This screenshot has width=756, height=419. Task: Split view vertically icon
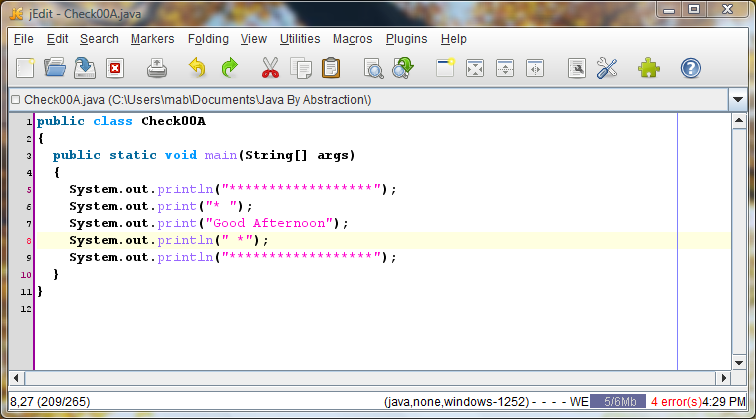click(535, 68)
